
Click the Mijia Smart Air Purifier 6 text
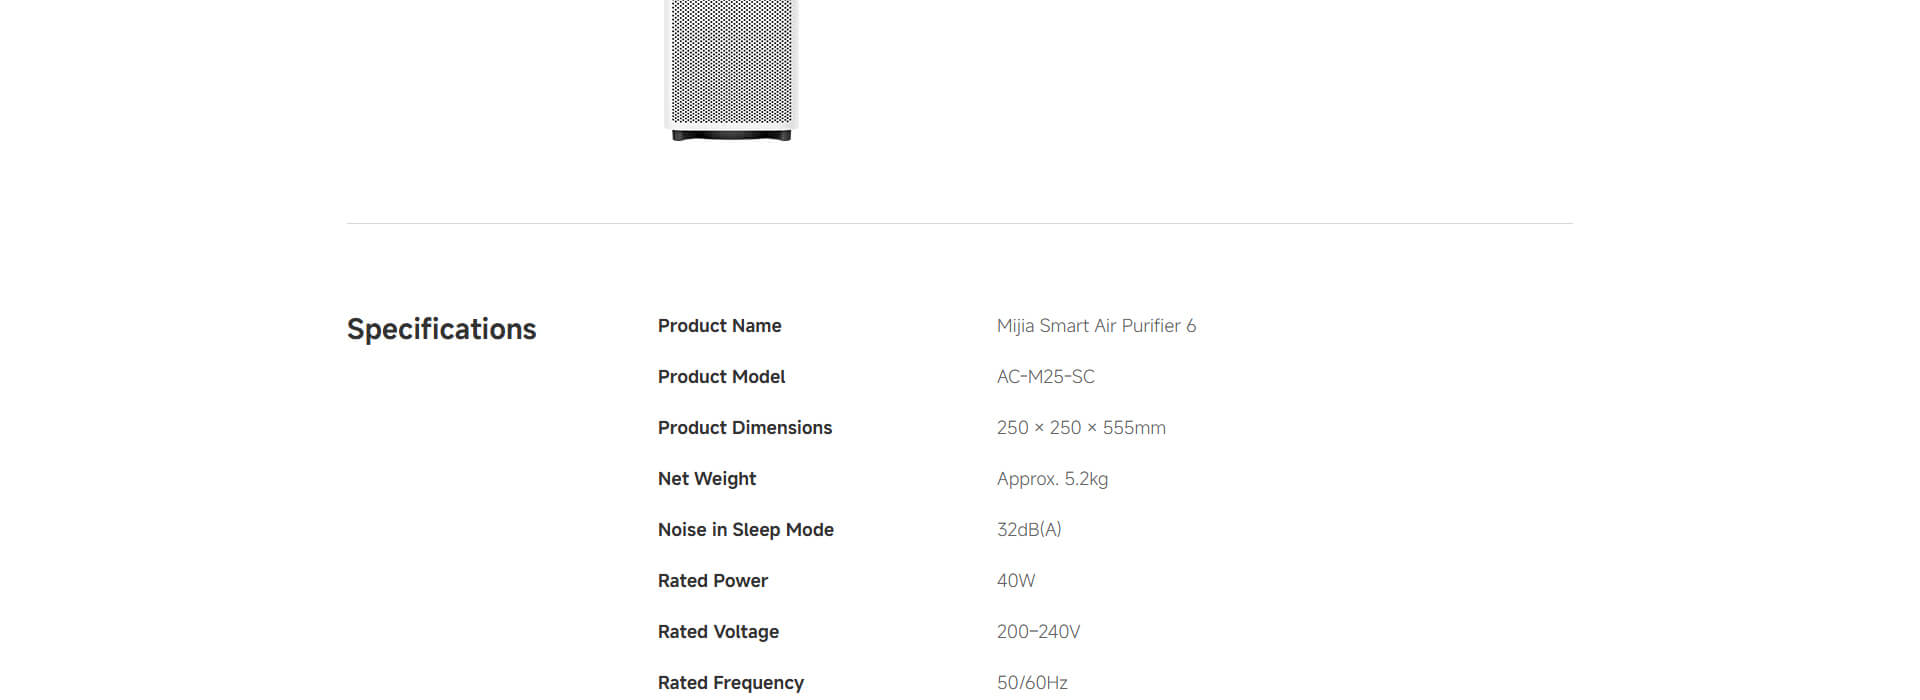(x=1096, y=326)
